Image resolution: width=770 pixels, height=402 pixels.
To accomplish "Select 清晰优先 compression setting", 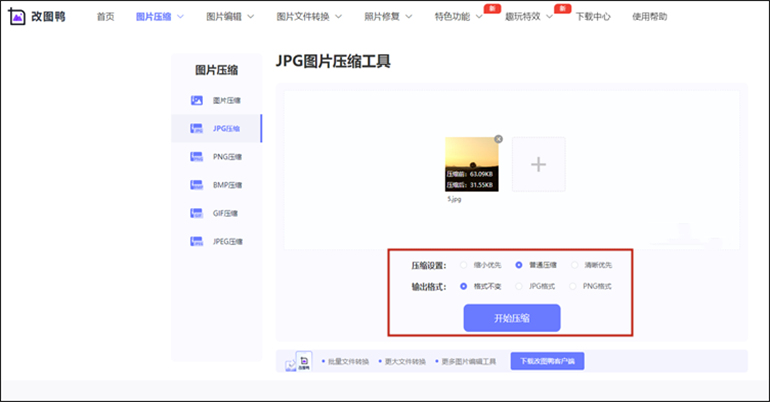I will (574, 265).
